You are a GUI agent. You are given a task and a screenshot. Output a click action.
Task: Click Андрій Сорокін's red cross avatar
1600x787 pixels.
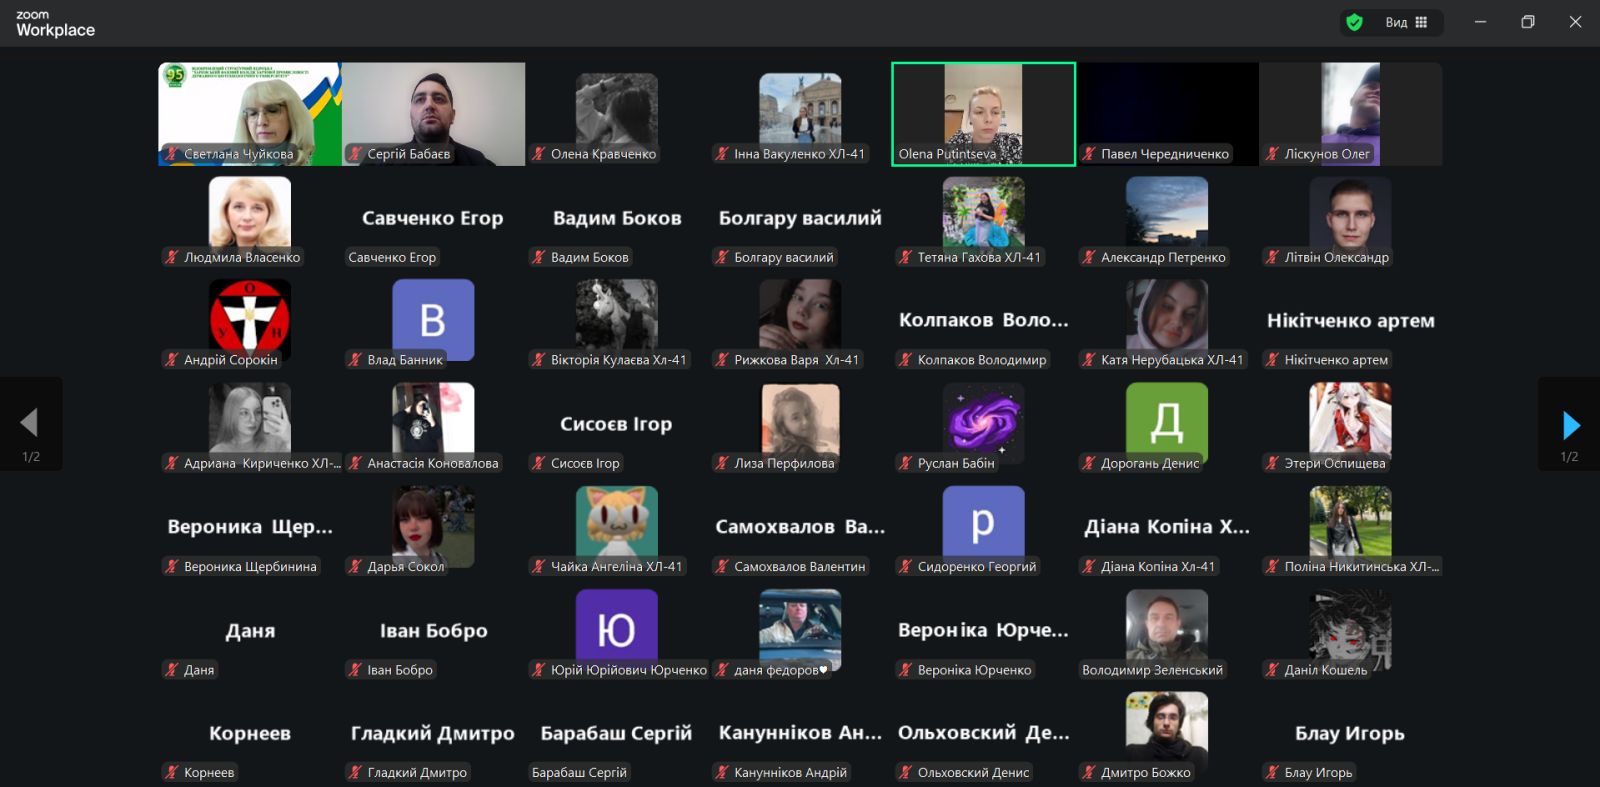pyautogui.click(x=249, y=319)
